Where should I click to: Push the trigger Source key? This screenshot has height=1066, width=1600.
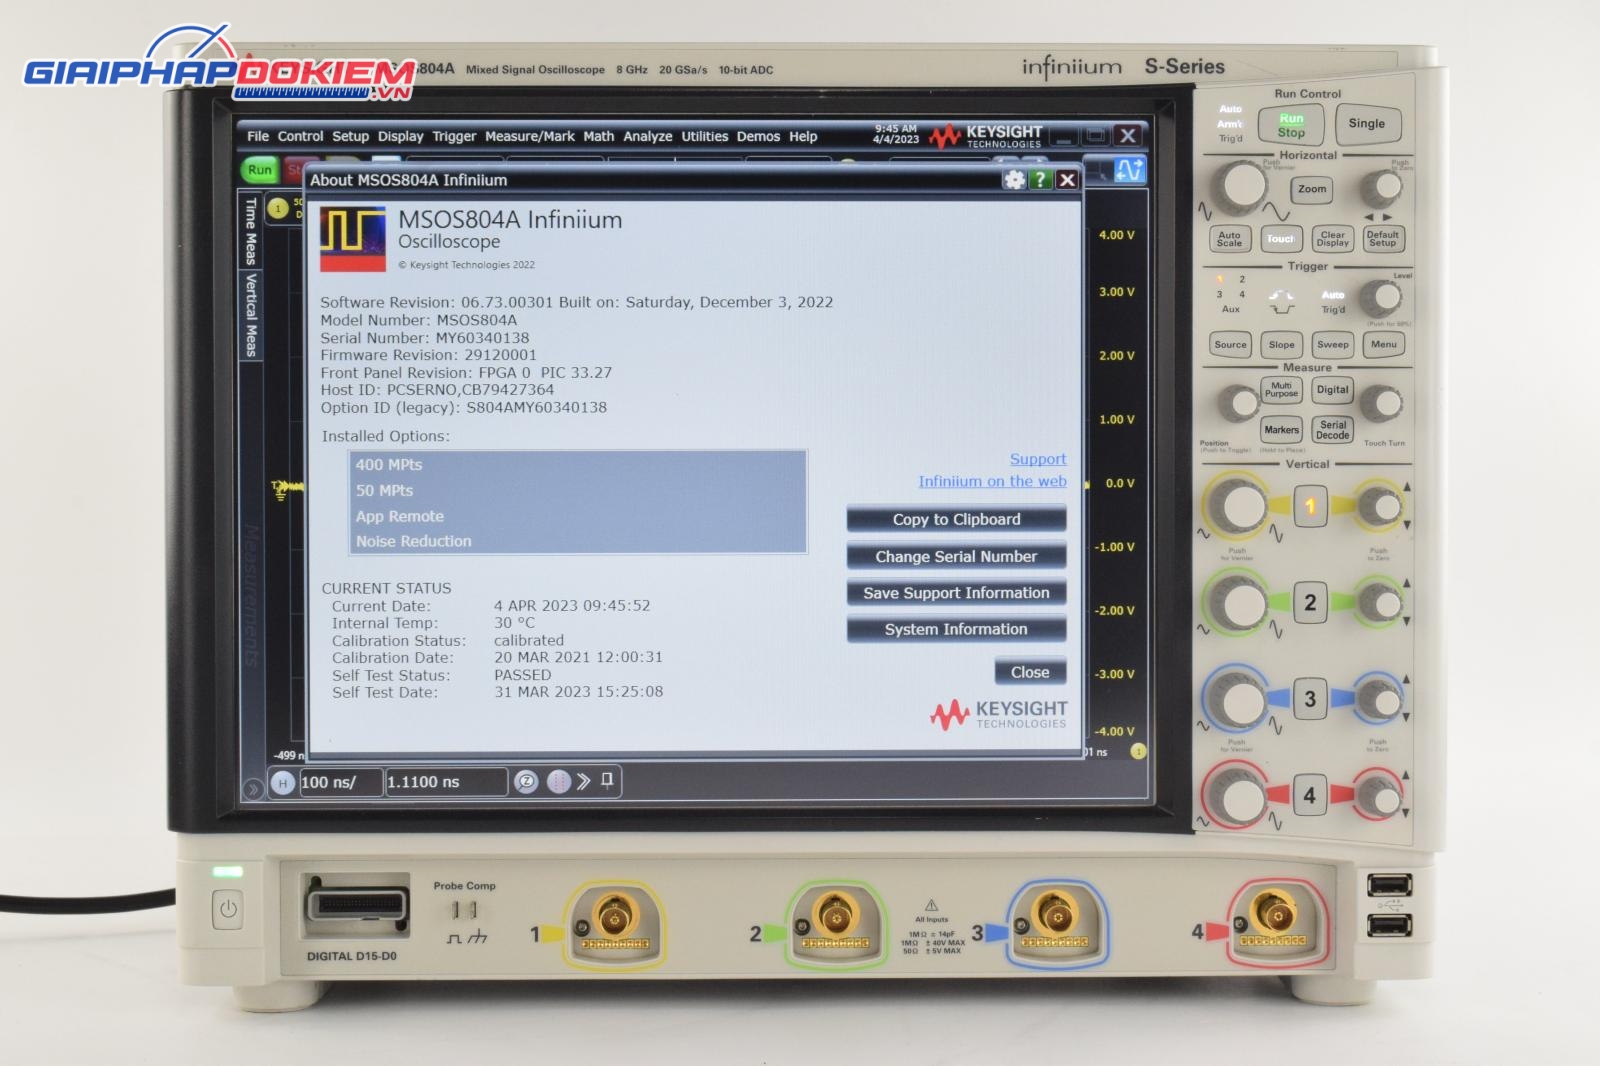1230,345
